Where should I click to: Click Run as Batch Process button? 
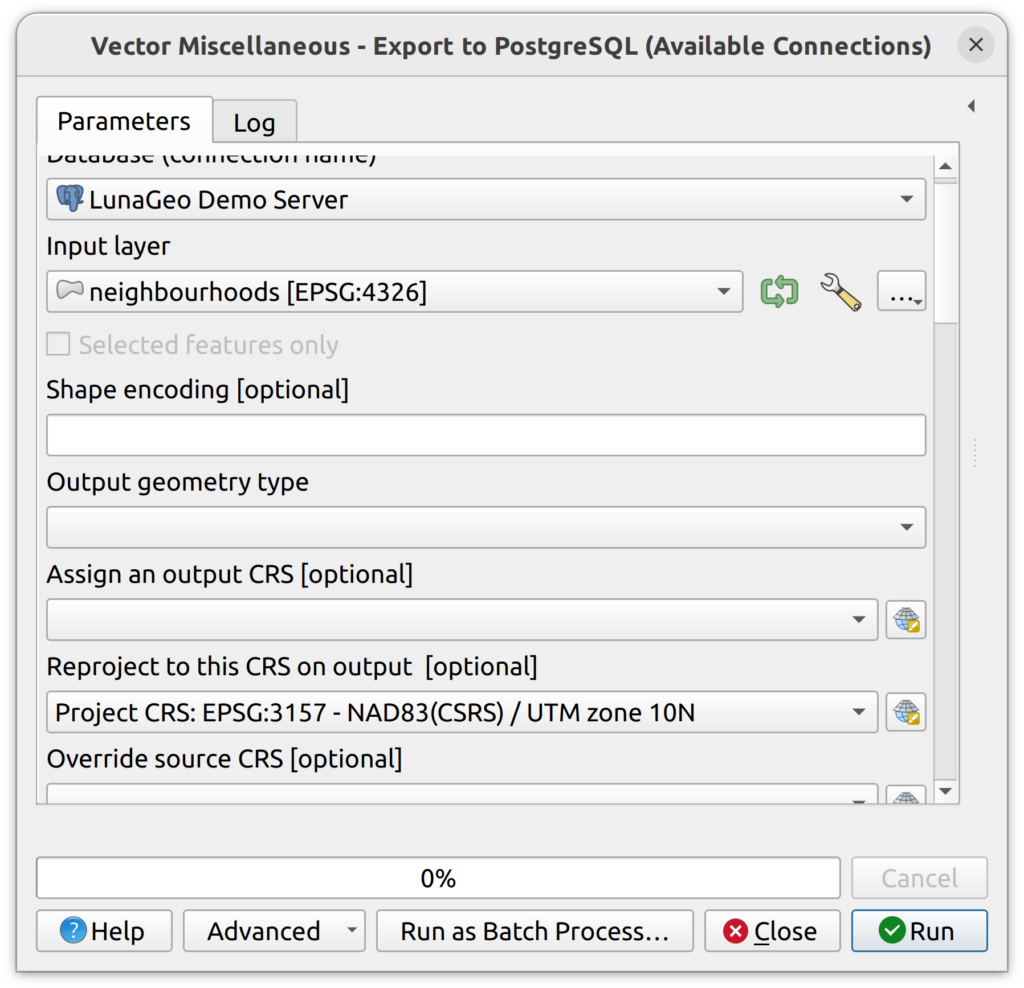534,931
